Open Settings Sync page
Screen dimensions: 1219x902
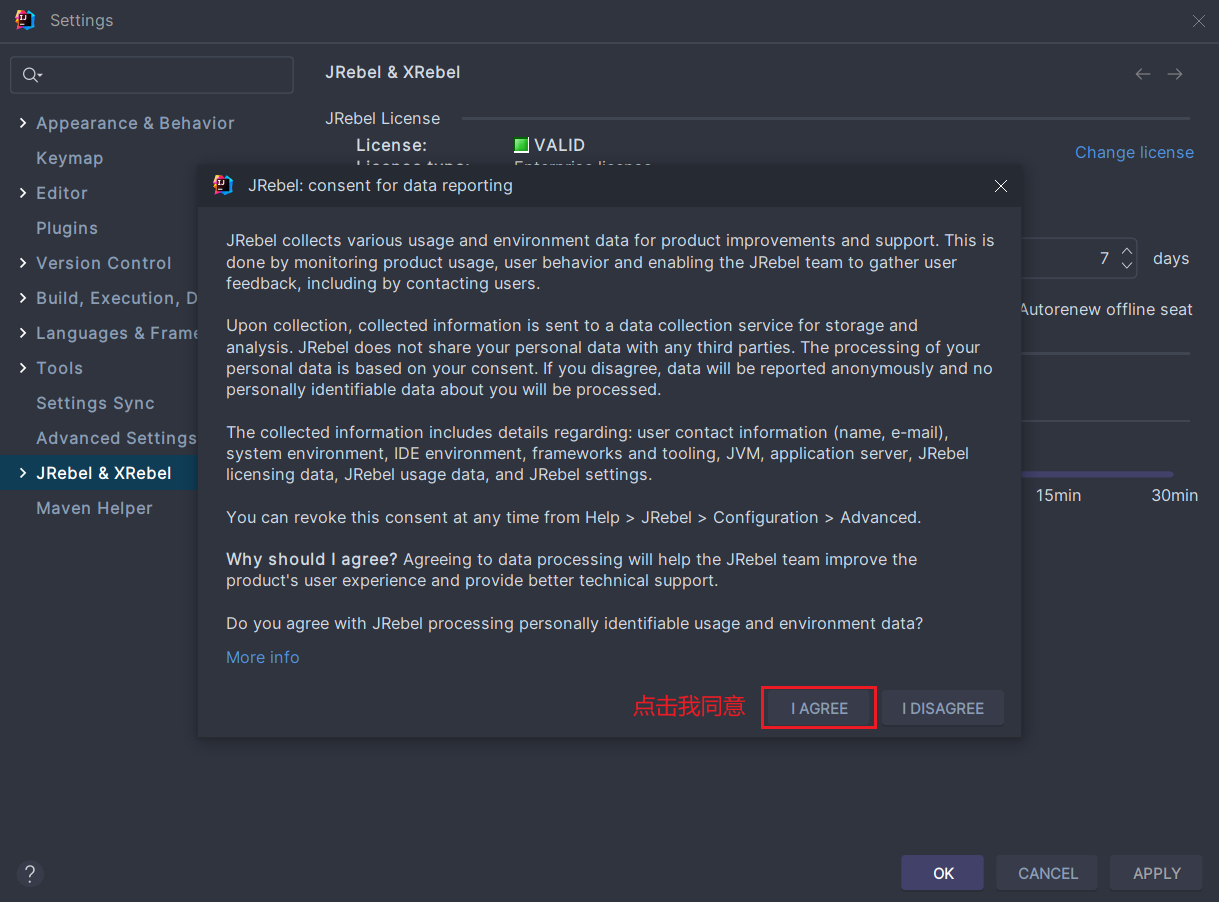click(95, 403)
